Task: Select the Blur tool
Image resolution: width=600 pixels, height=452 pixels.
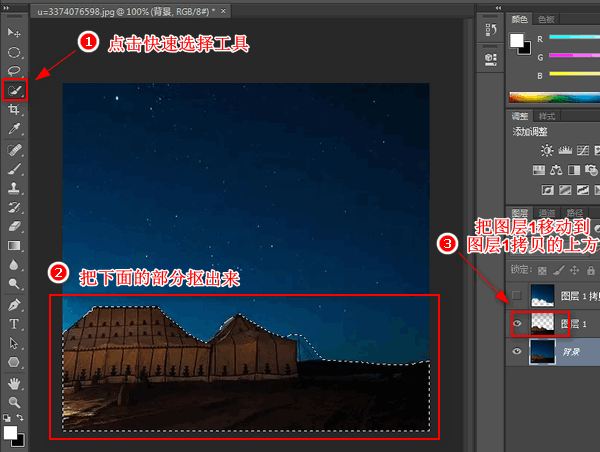Action: [14, 264]
